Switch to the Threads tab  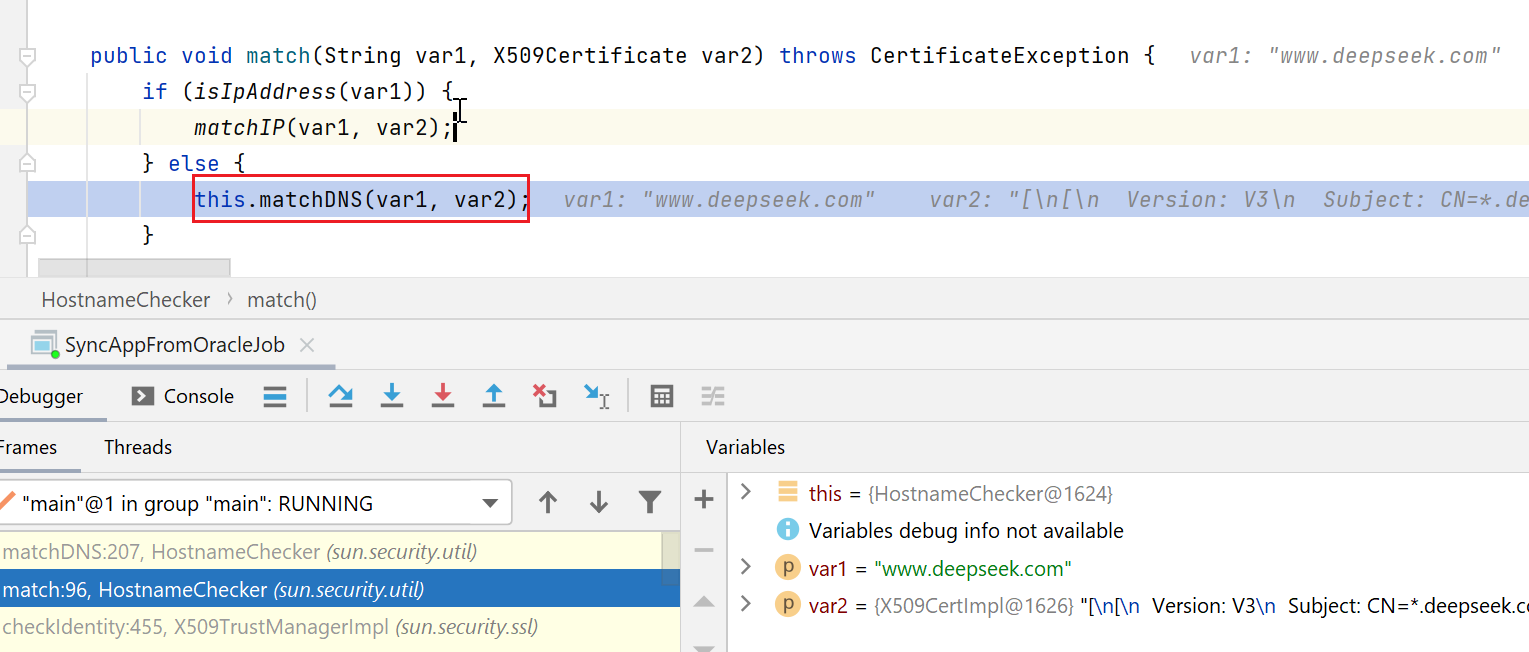tap(138, 447)
